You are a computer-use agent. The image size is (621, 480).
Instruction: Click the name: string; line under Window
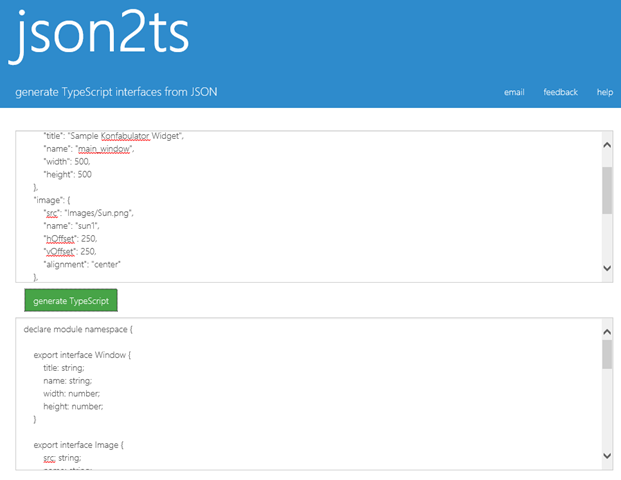pos(67,381)
